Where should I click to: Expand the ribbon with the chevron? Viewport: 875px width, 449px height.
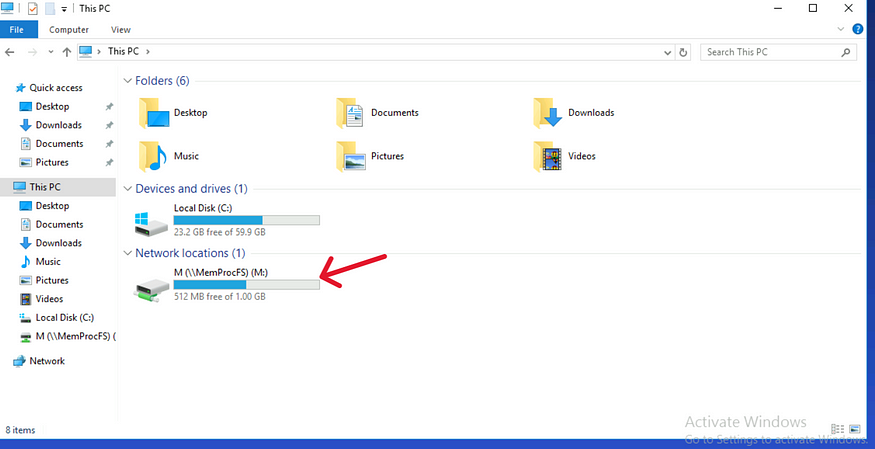[841, 29]
